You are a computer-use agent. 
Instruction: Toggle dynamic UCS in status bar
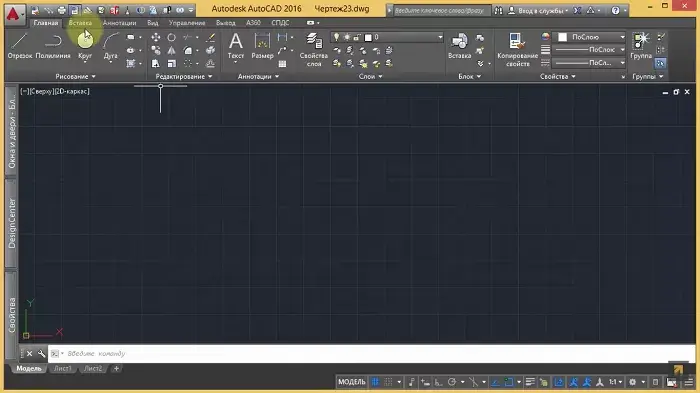pyautogui.click(x=558, y=382)
